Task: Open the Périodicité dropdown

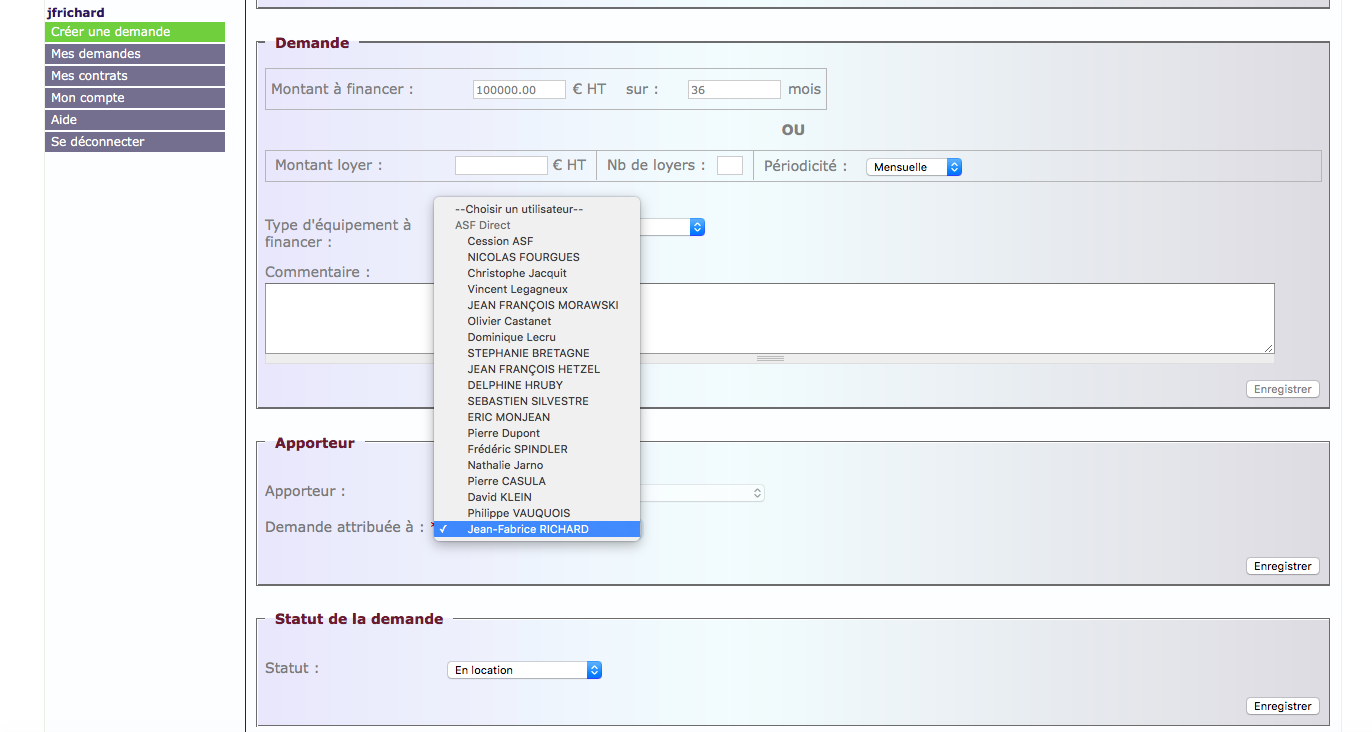Action: click(x=913, y=167)
